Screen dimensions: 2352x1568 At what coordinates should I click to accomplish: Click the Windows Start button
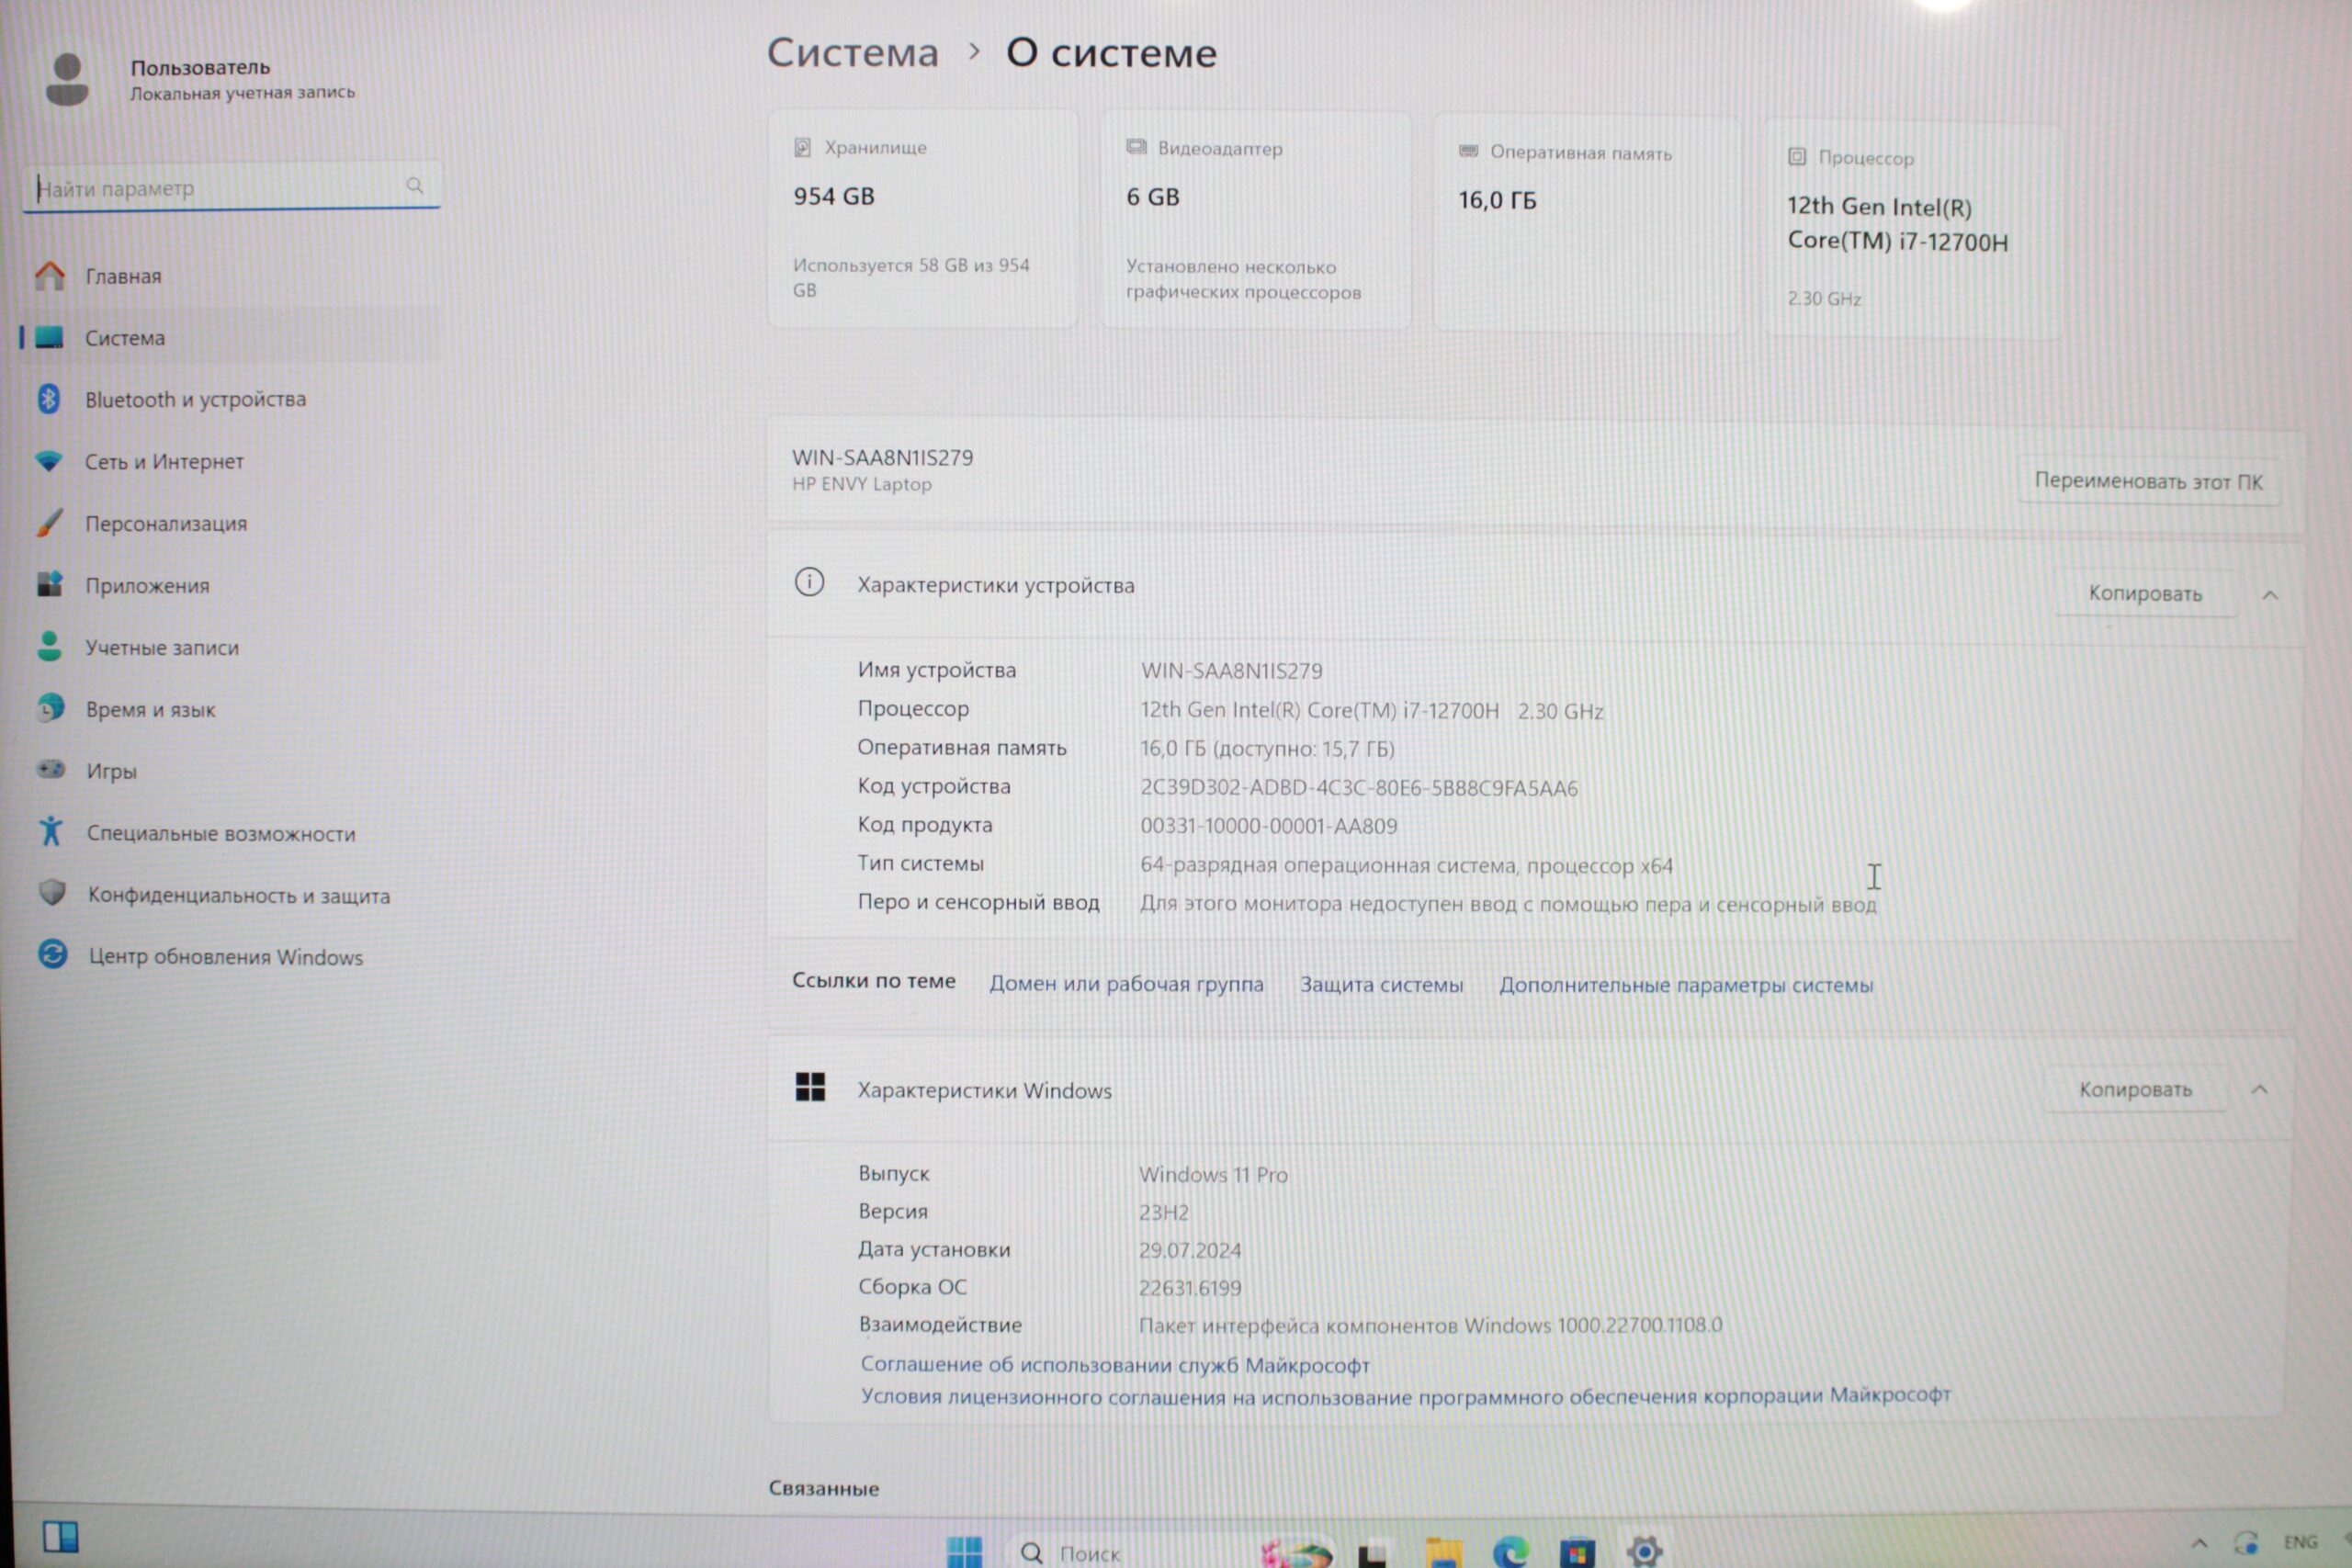coord(965,1552)
